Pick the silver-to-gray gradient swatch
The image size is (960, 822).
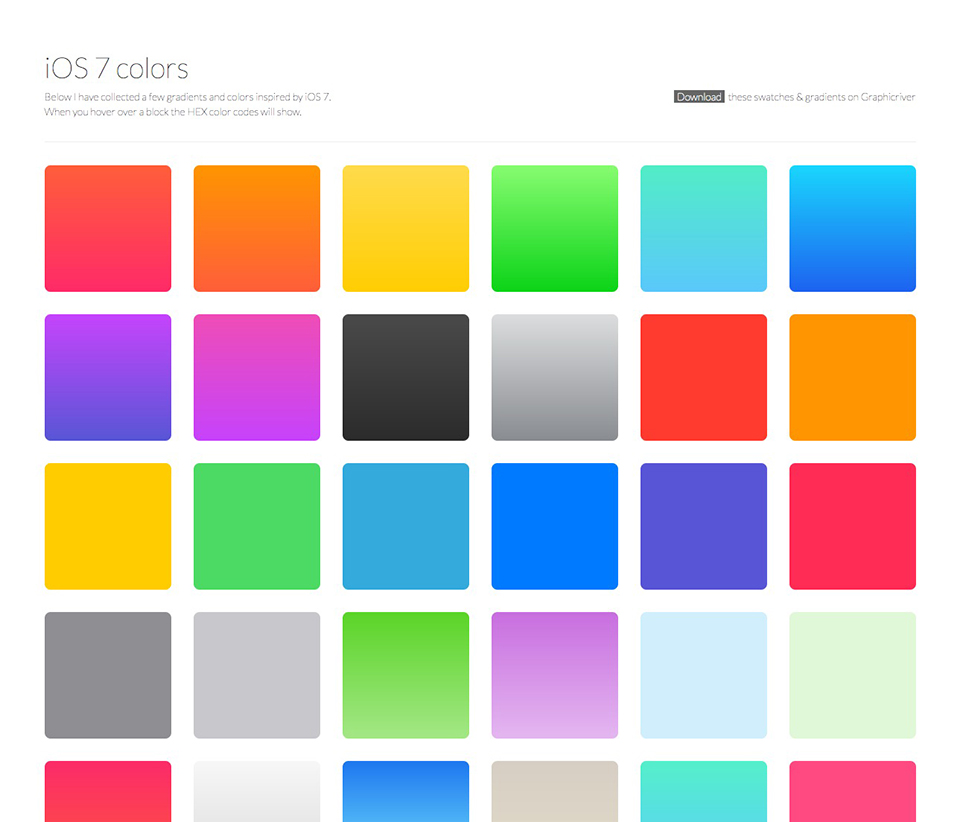[x=554, y=377]
